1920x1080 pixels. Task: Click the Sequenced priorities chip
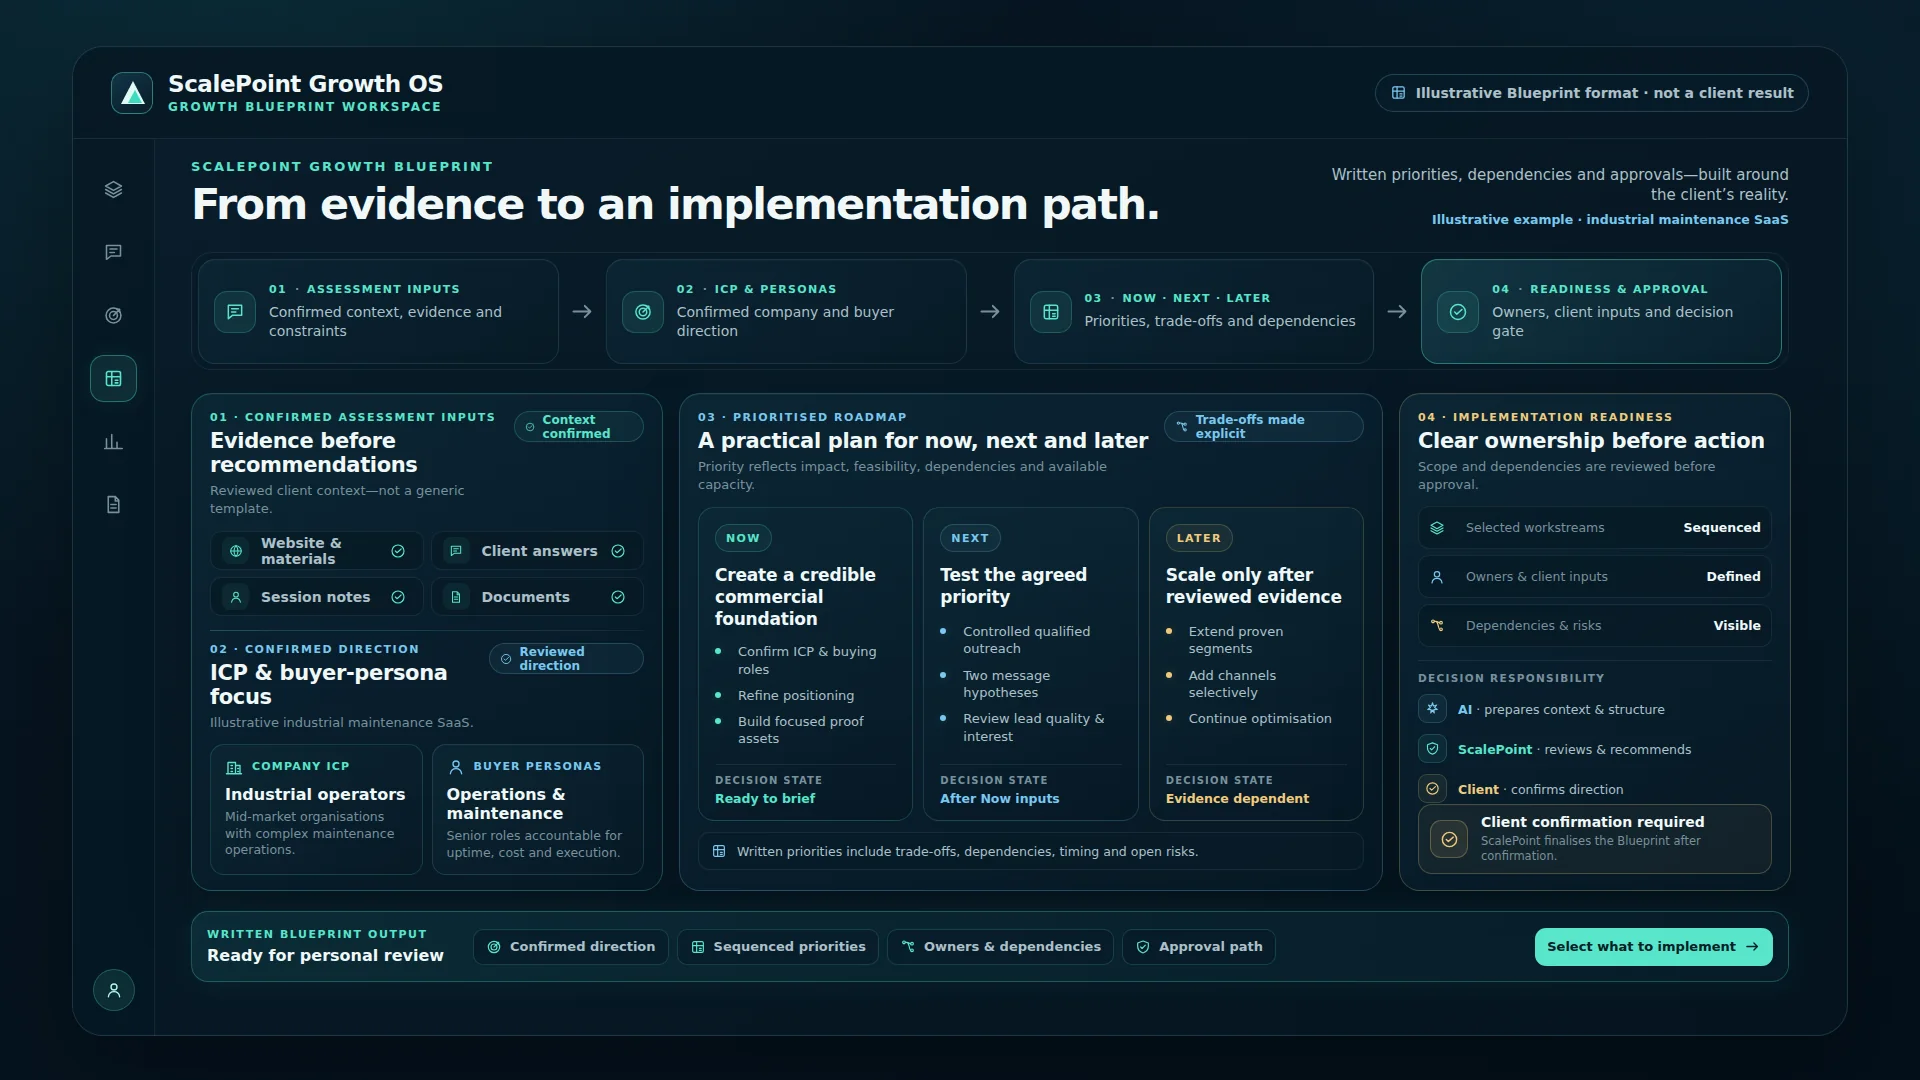[x=778, y=947]
